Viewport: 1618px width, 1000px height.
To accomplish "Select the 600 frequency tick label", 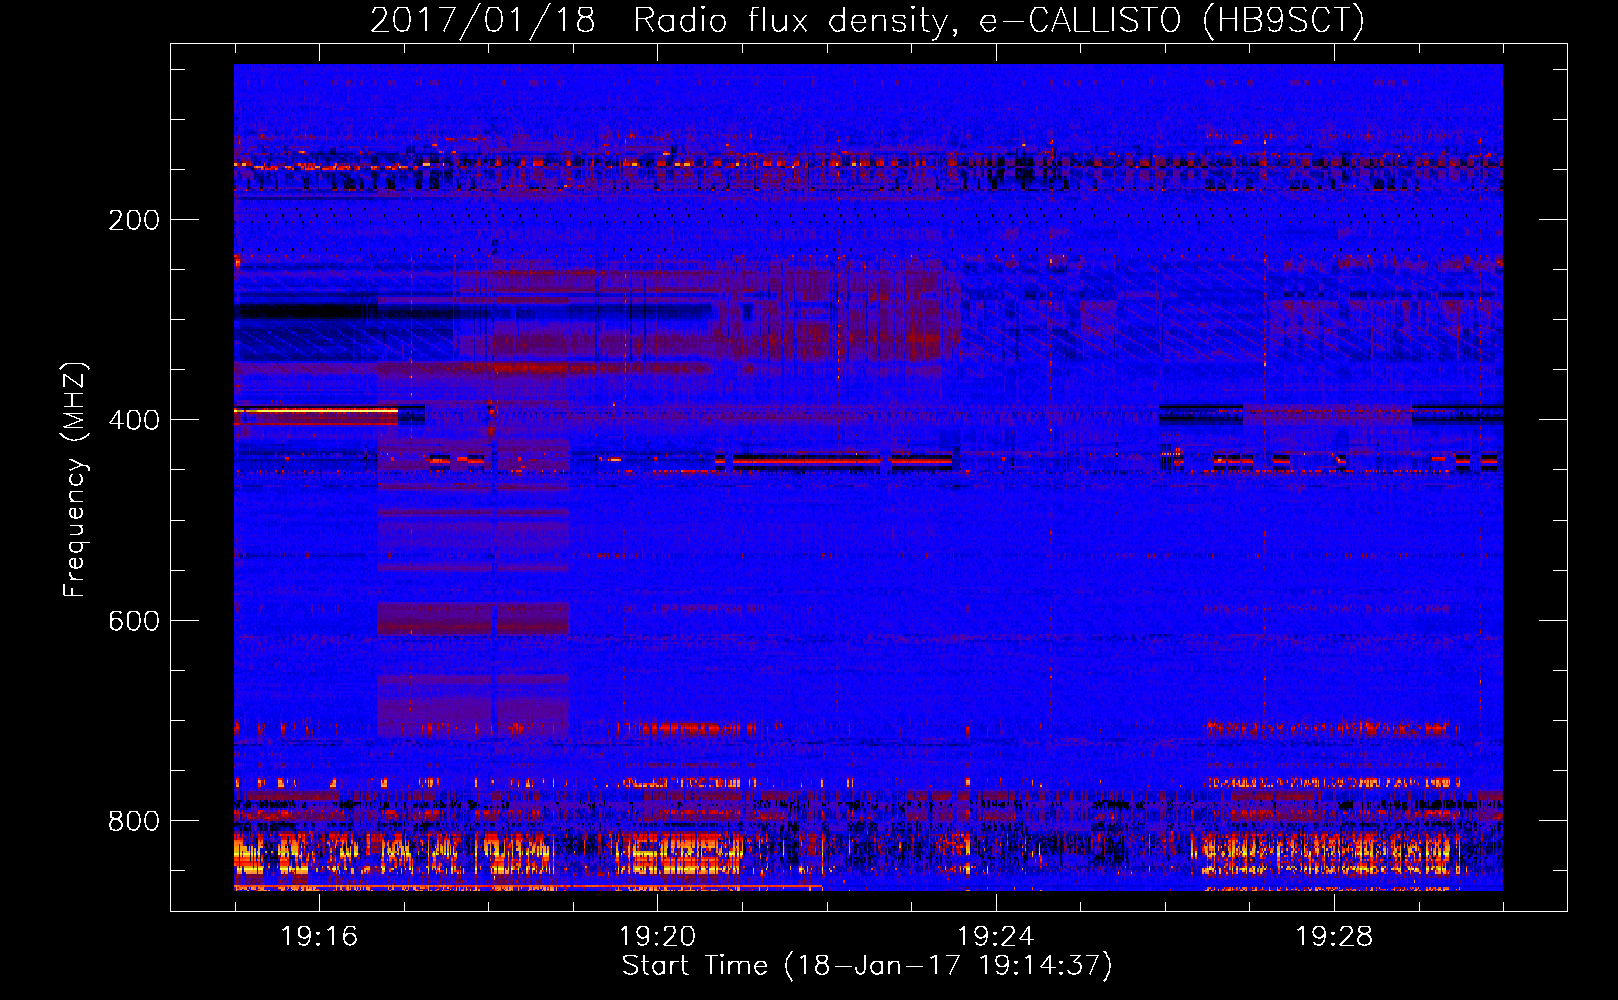I will (134, 621).
